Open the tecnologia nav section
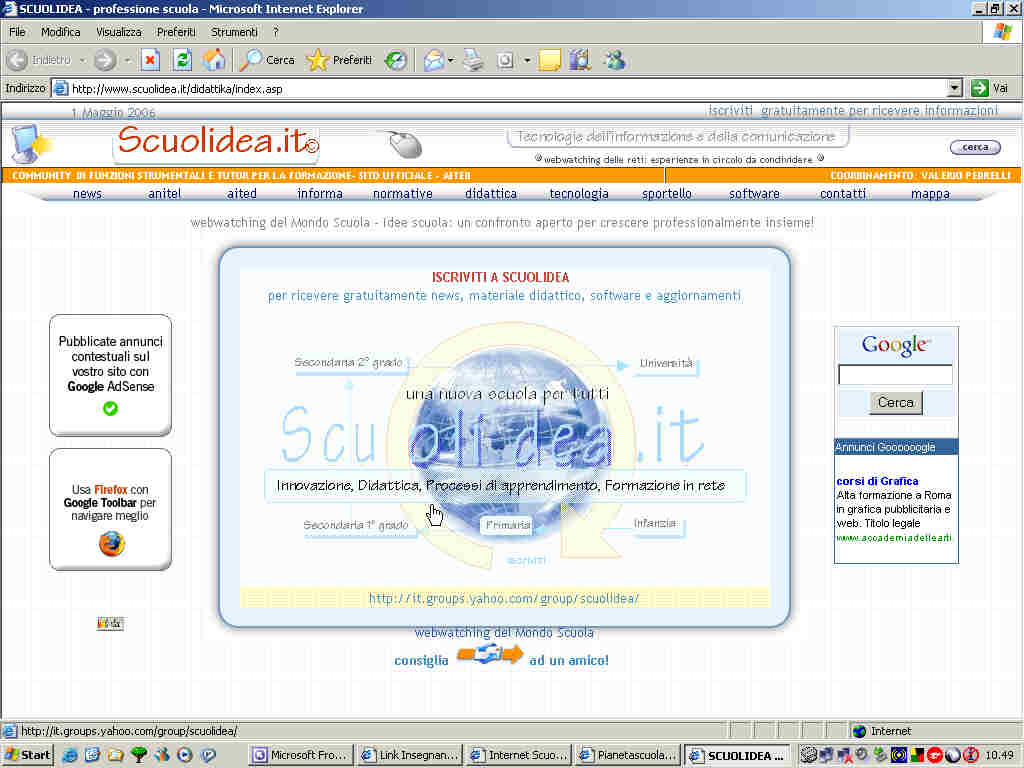This screenshot has width=1024, height=768. point(579,194)
